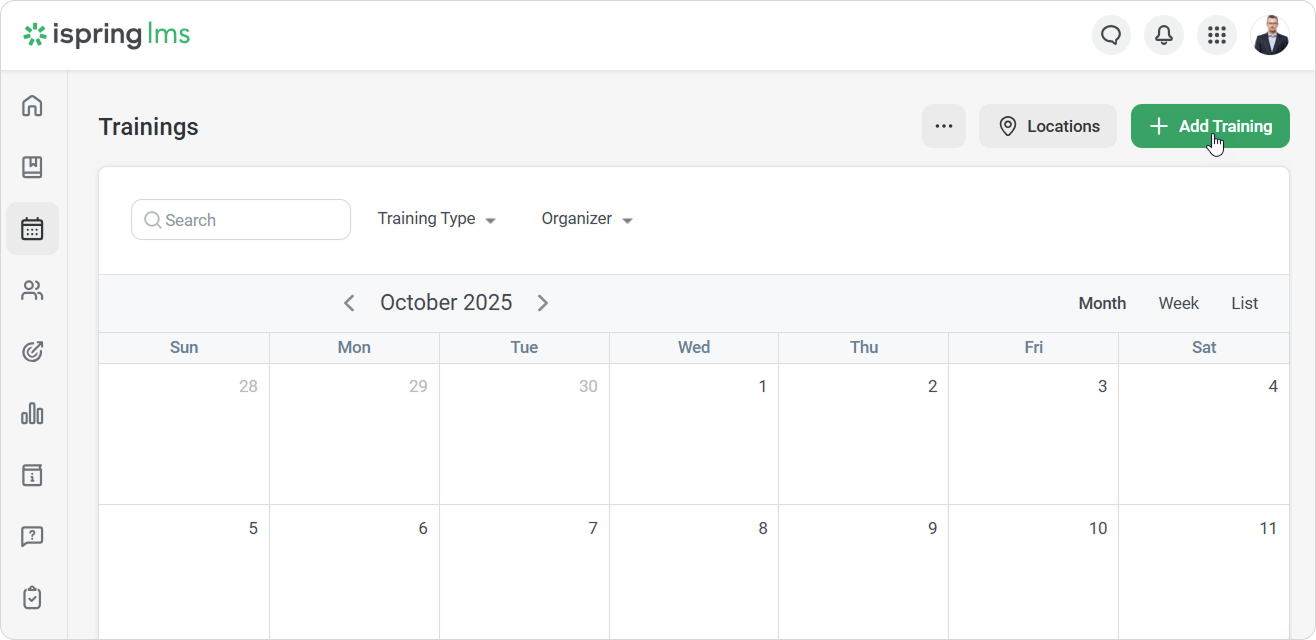Image resolution: width=1316 pixels, height=640 pixels.
Task: Open the Locations button
Action: coord(1048,126)
